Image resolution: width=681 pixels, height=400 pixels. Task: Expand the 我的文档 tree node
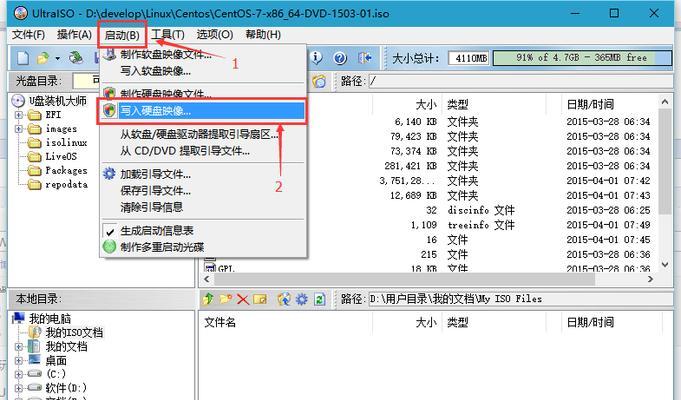19,347
